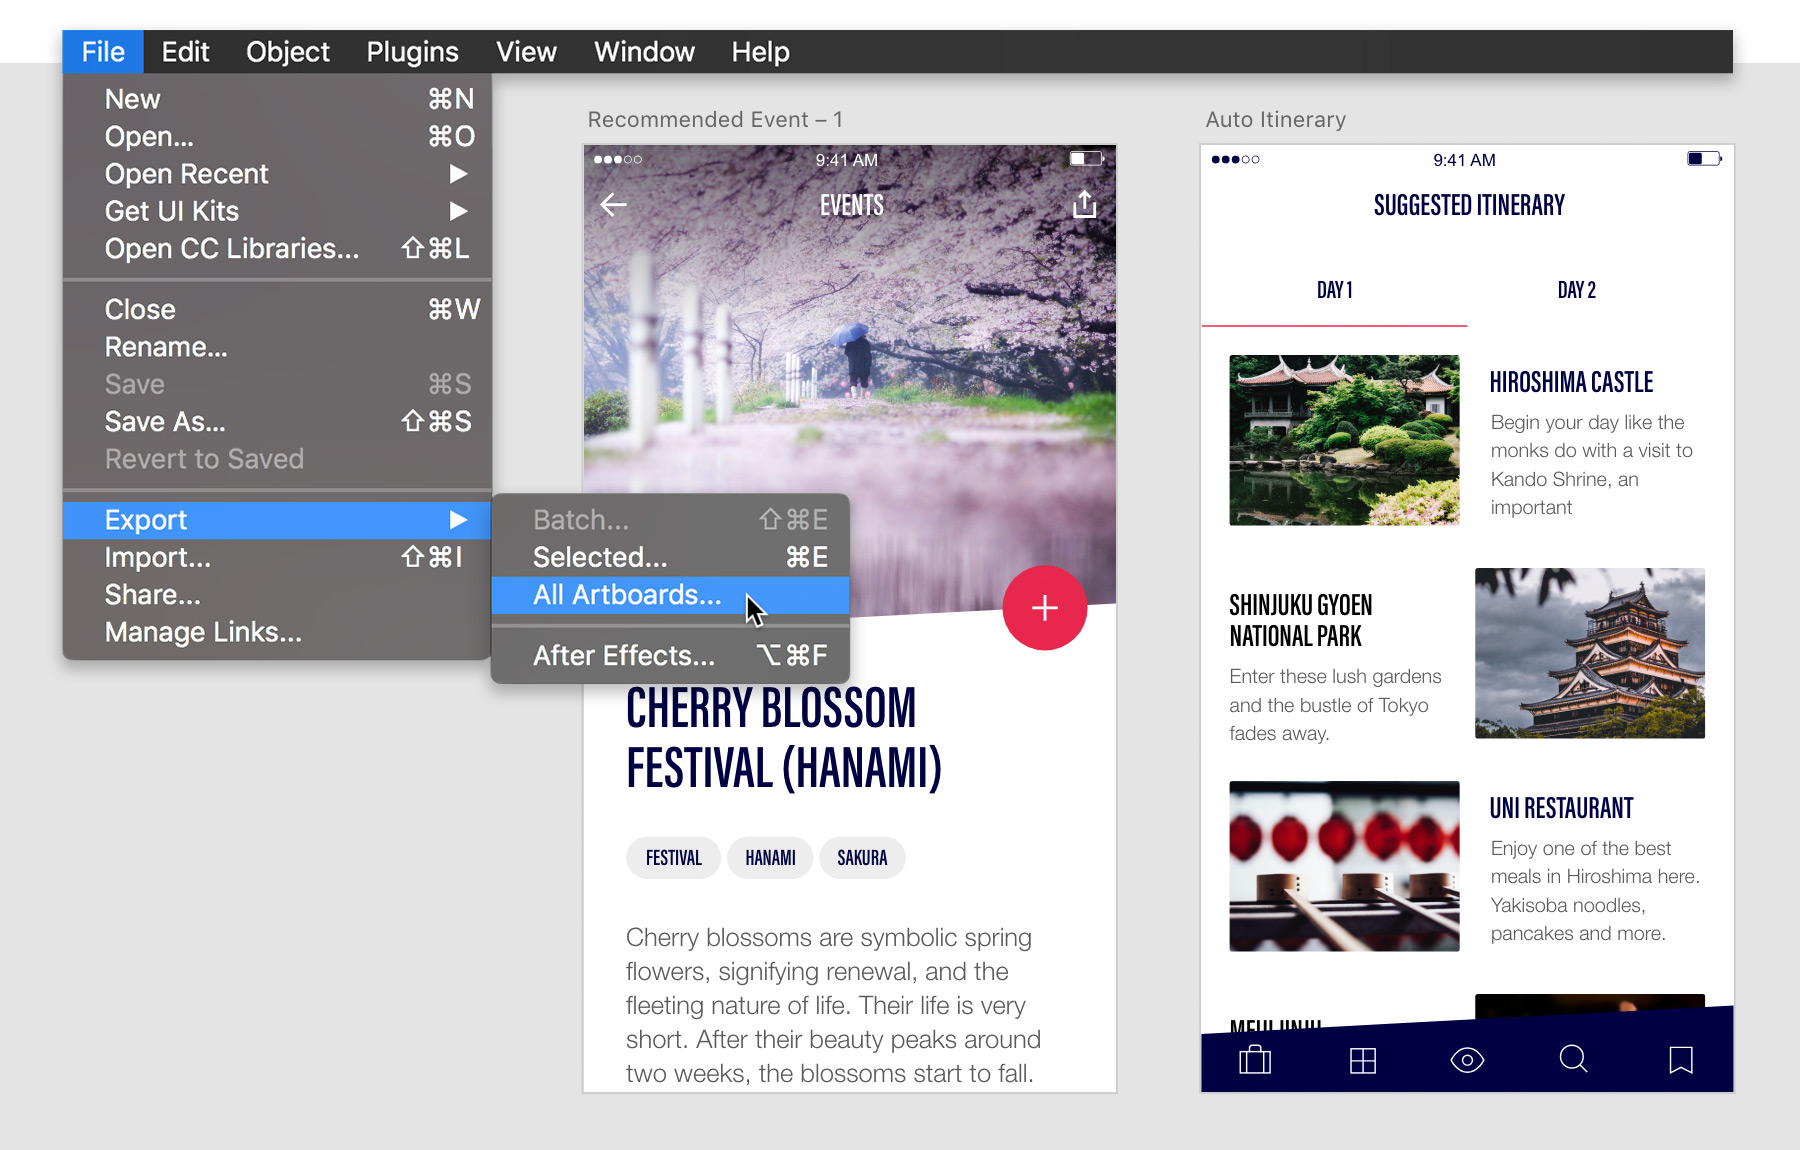Viewport: 1800px width, 1150px height.
Task: Click the Hiroshima Castle garden thumbnail
Action: pyautogui.click(x=1344, y=440)
